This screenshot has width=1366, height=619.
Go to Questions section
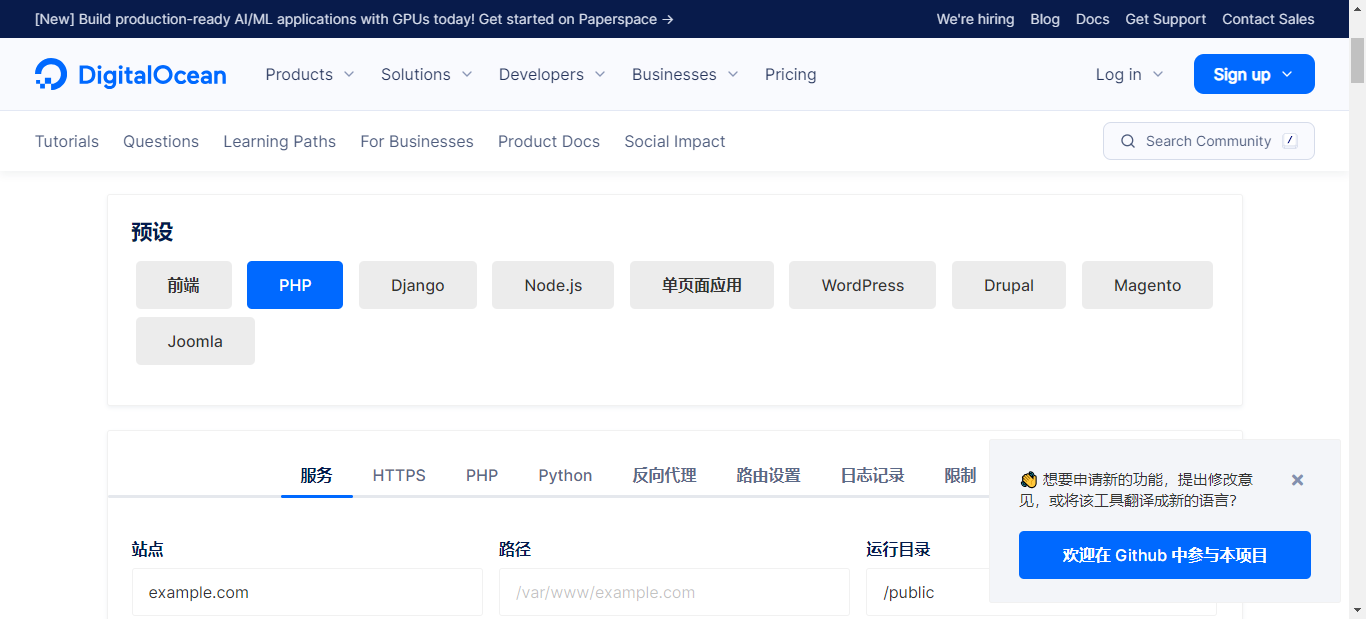[161, 141]
